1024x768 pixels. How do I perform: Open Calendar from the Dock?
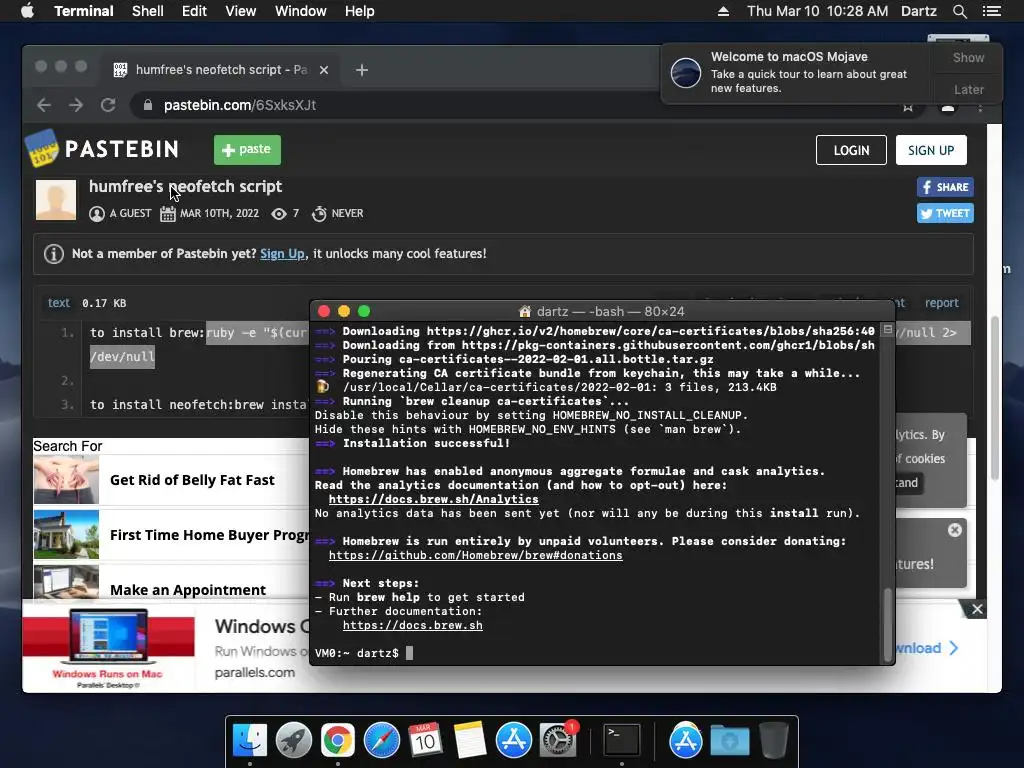(425, 741)
